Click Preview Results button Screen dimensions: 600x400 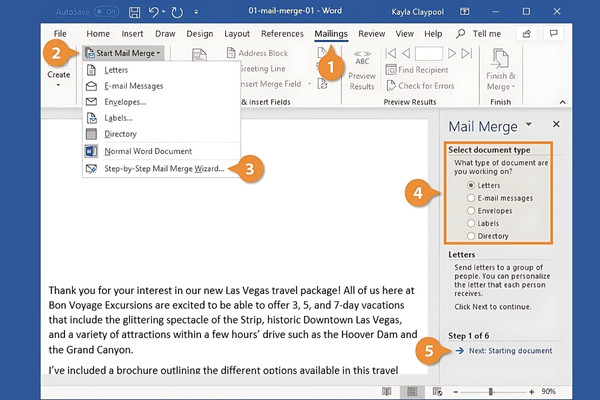(x=362, y=70)
